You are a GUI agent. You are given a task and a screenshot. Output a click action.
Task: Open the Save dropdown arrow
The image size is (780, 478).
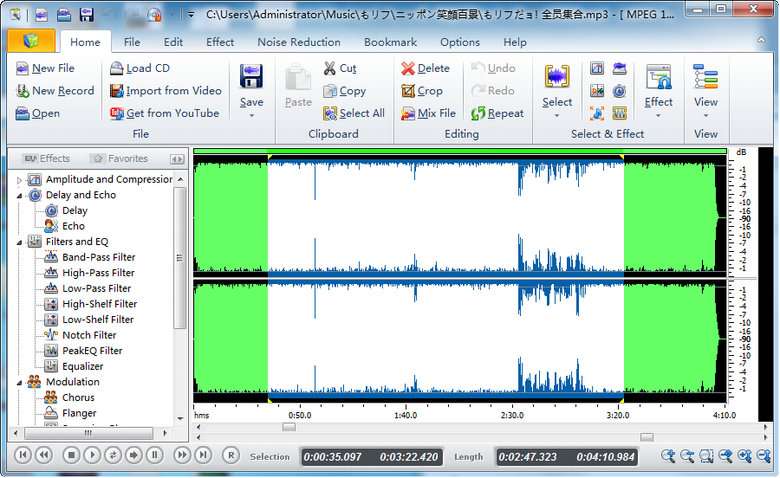coord(251,116)
